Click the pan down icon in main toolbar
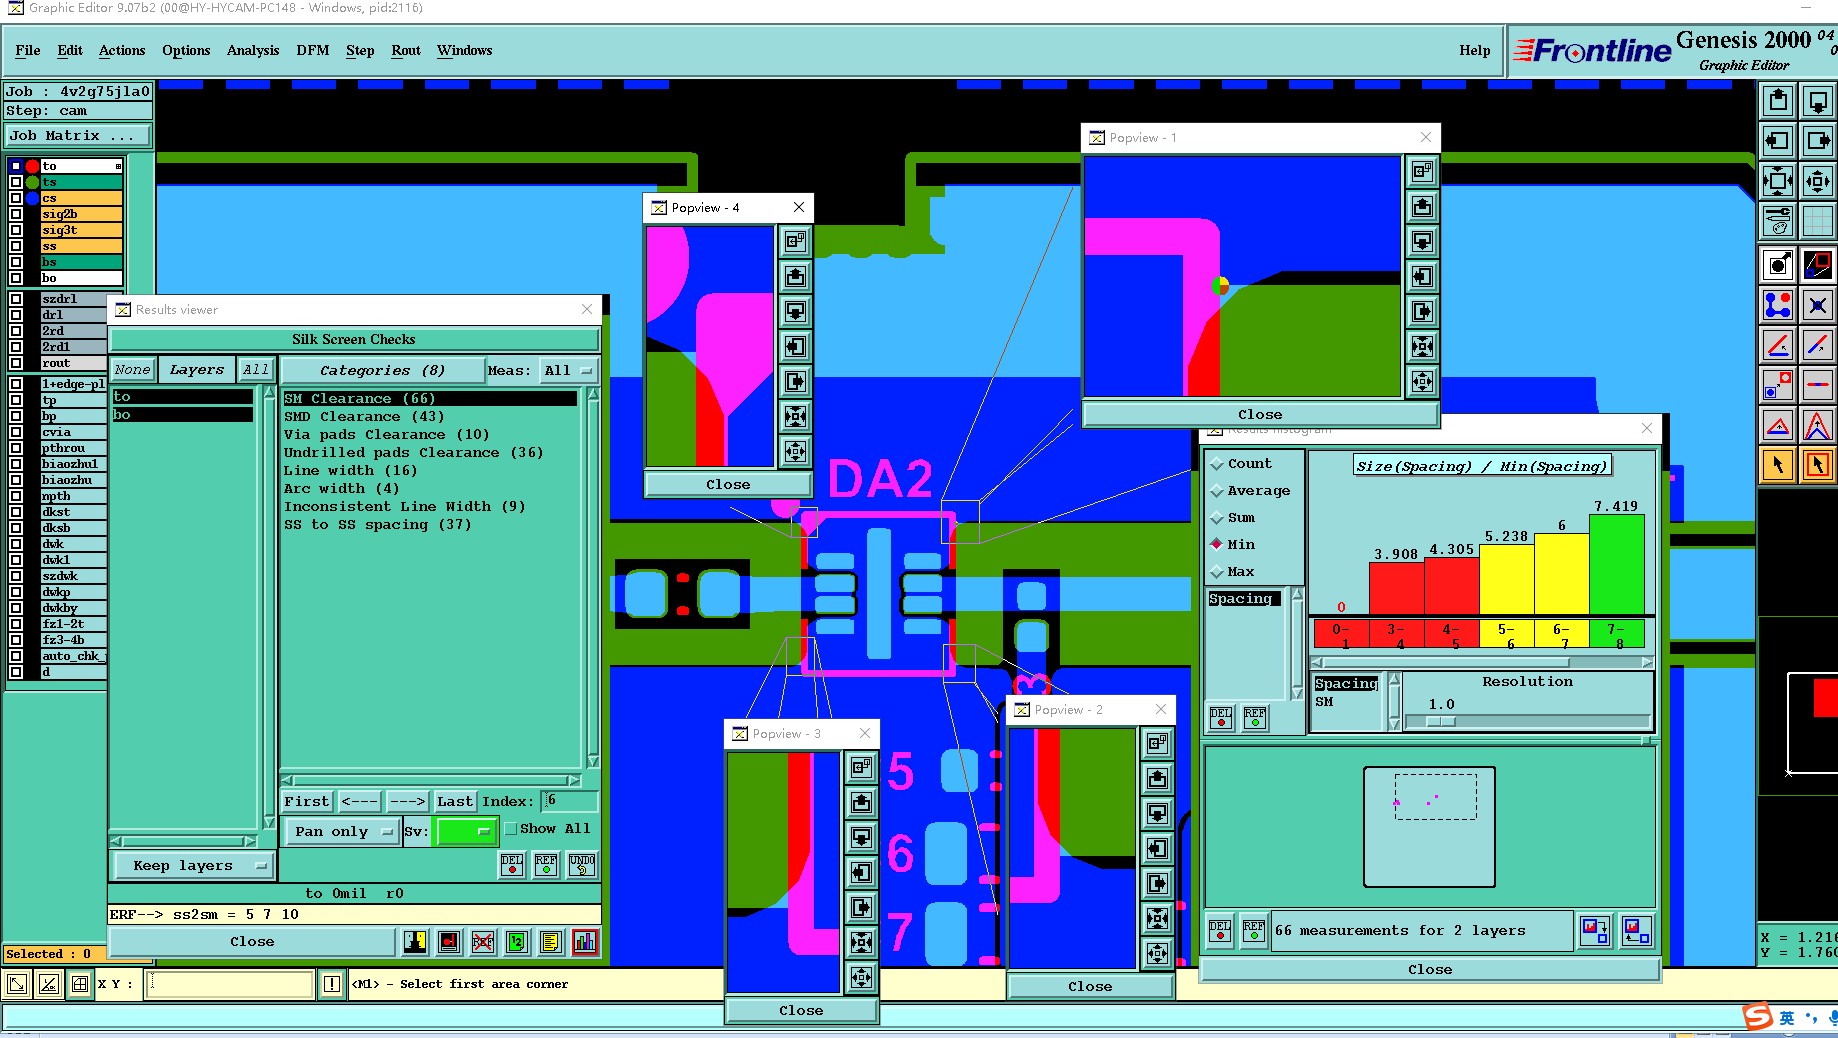Screen dimensions: 1838x1038 pyautogui.click(x=1817, y=101)
